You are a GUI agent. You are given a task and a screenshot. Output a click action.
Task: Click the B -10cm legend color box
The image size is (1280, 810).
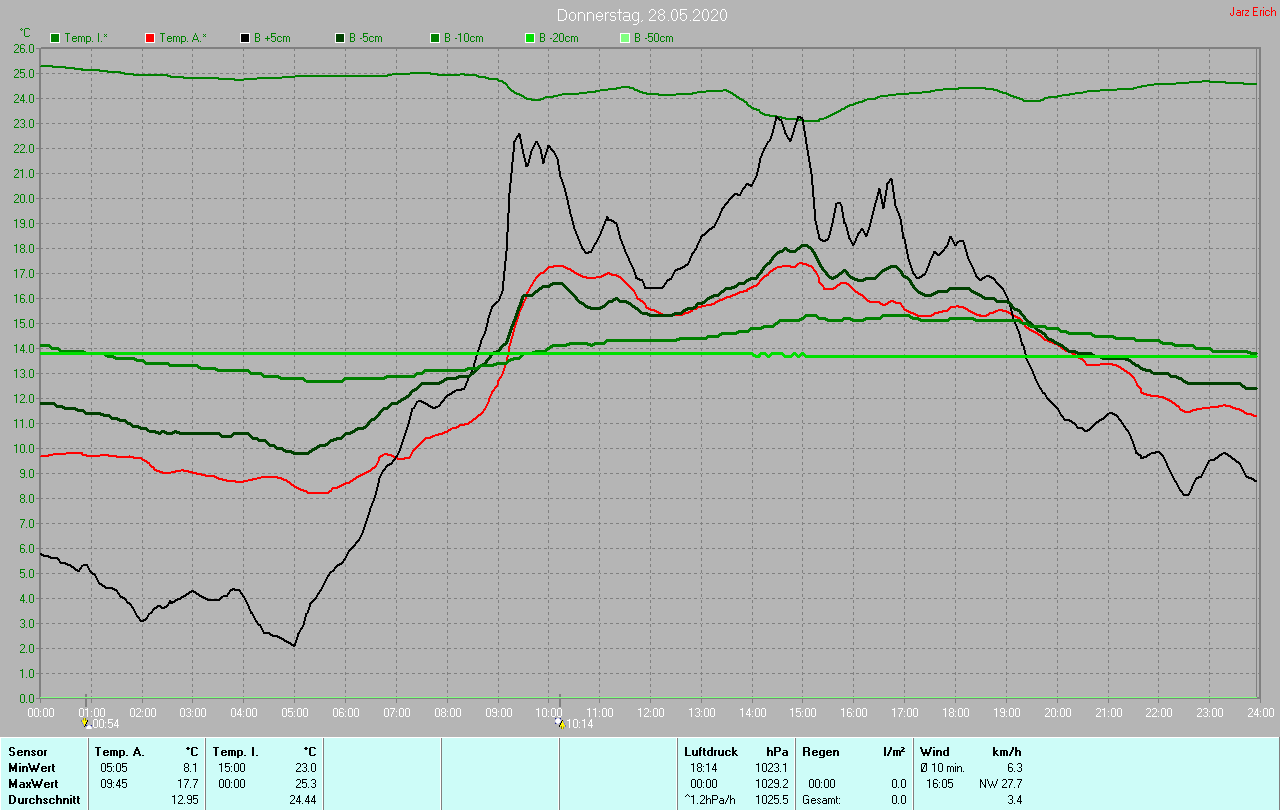[435, 38]
